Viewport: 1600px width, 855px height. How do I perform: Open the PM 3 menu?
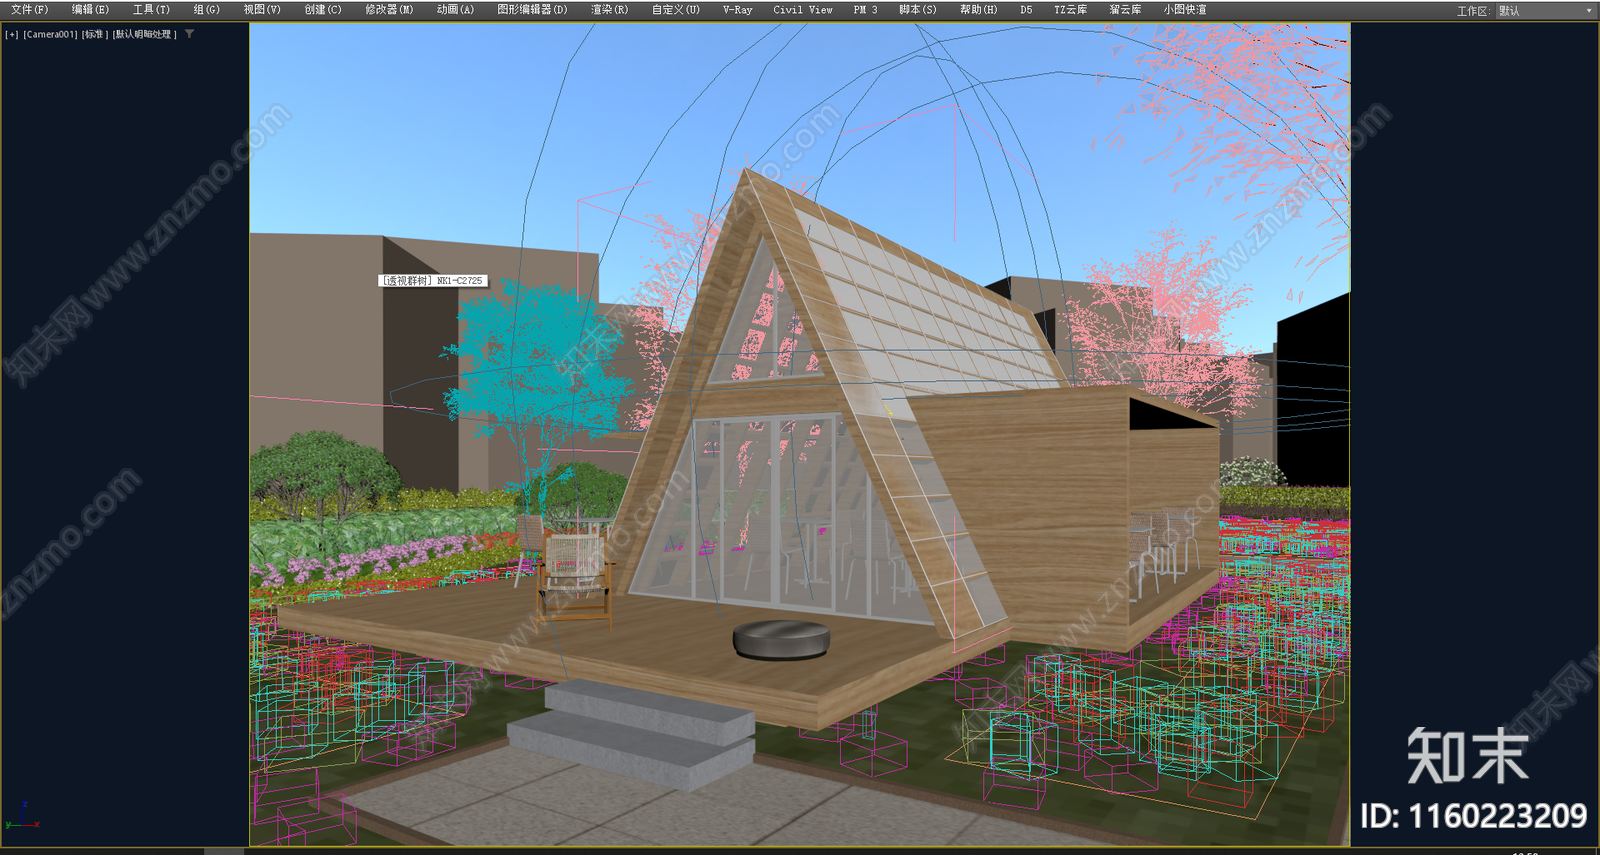(x=865, y=9)
